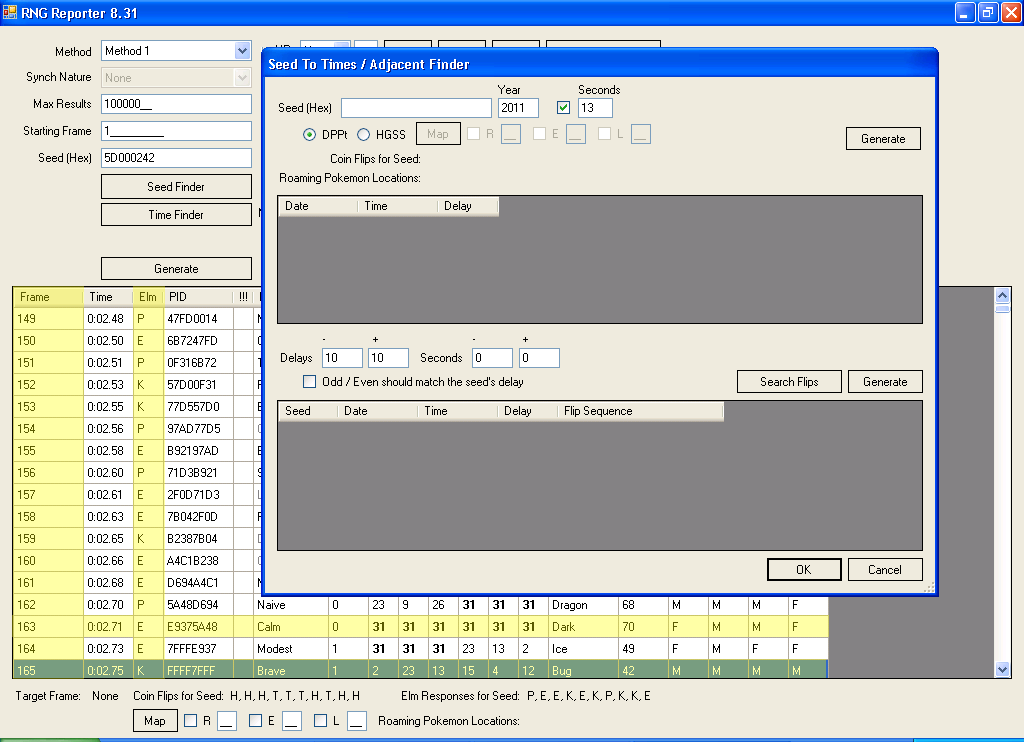Cancel the Seed To Times dialog
1024x742 pixels.
click(x=884, y=570)
